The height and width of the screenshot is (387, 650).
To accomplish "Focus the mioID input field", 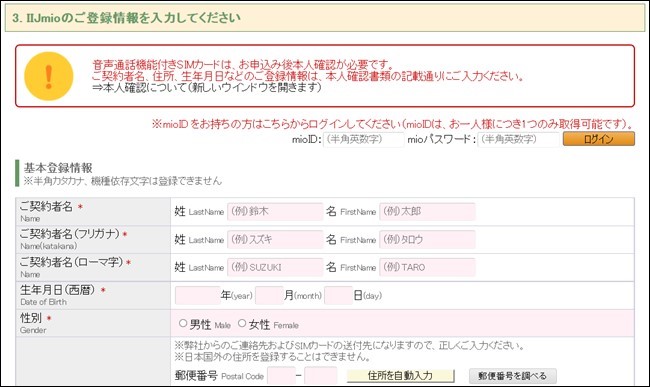I will click(x=363, y=139).
